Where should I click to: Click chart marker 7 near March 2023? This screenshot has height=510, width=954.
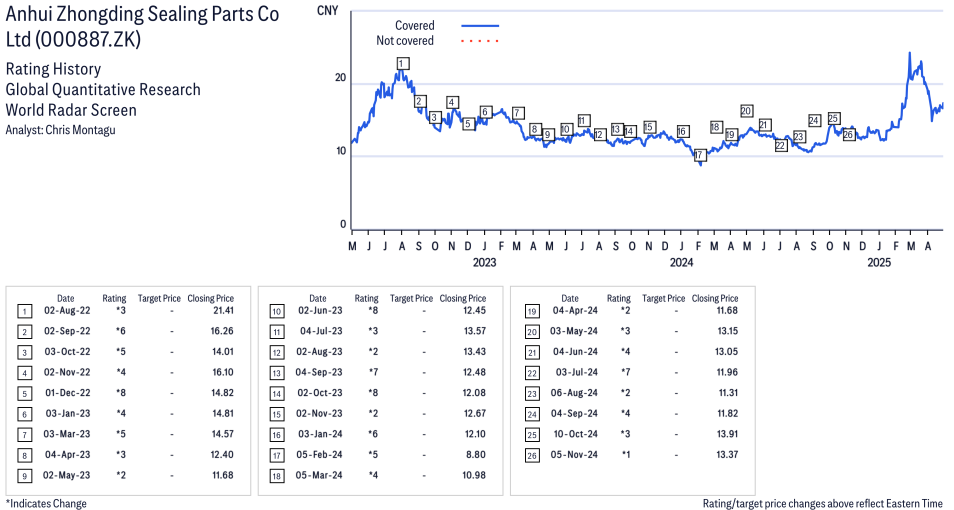tap(517, 113)
